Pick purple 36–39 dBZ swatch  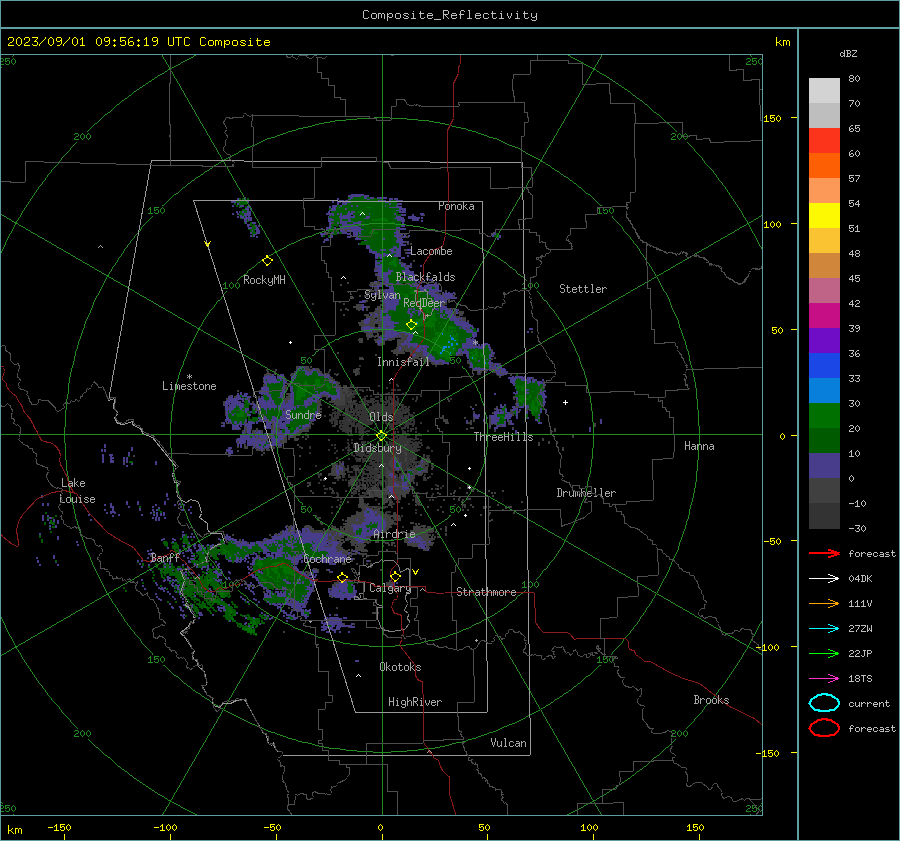(824, 340)
